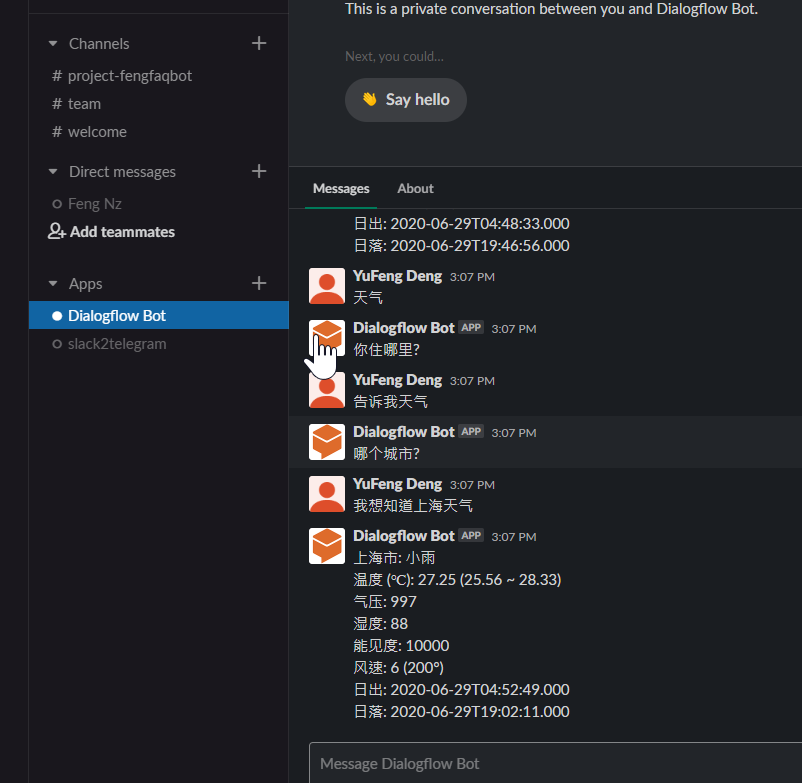
Task: Click YuFeng Deng's avatar beside "天气"
Action: (327, 286)
